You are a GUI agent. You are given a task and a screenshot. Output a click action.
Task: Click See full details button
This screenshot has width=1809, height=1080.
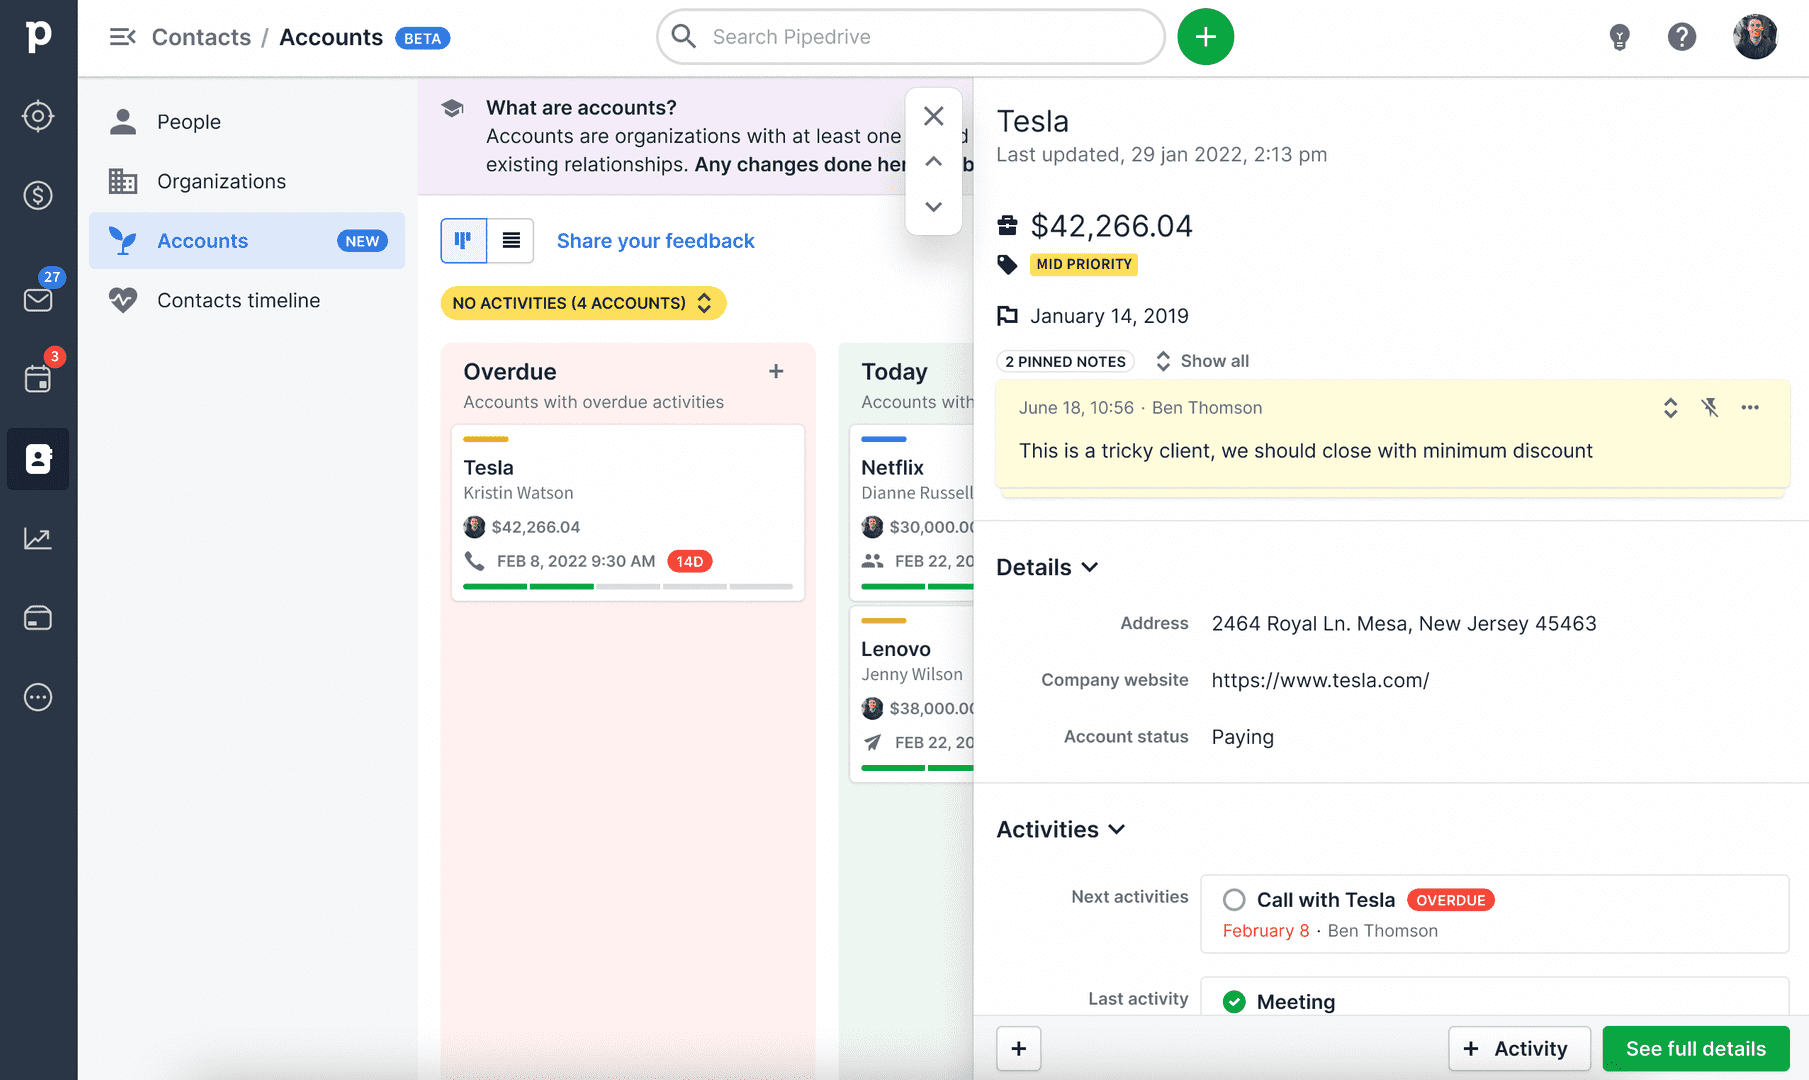pyautogui.click(x=1695, y=1048)
